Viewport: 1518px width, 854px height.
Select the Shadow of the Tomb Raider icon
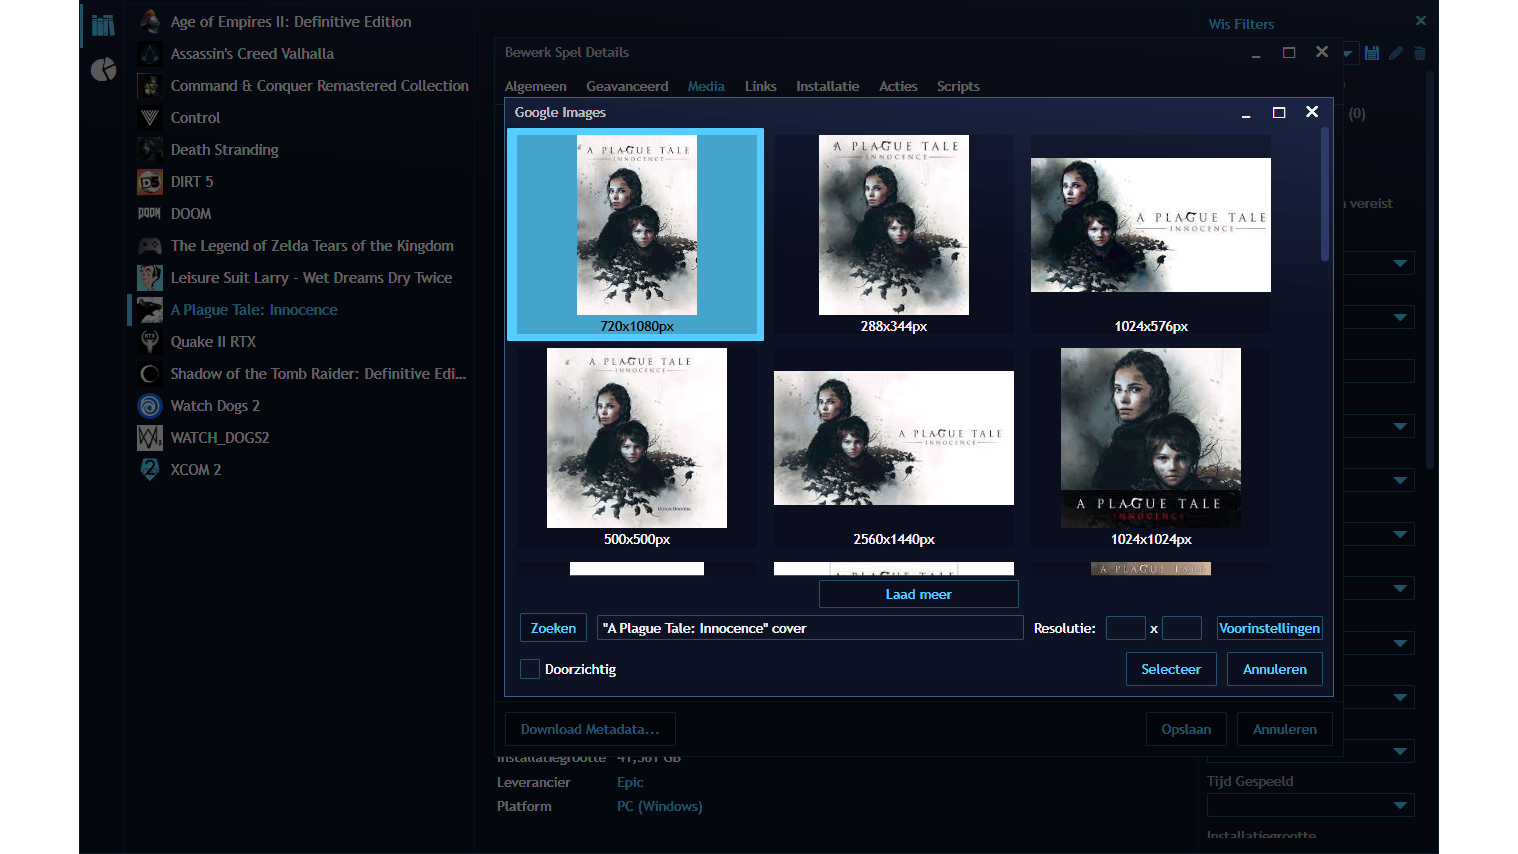150,373
